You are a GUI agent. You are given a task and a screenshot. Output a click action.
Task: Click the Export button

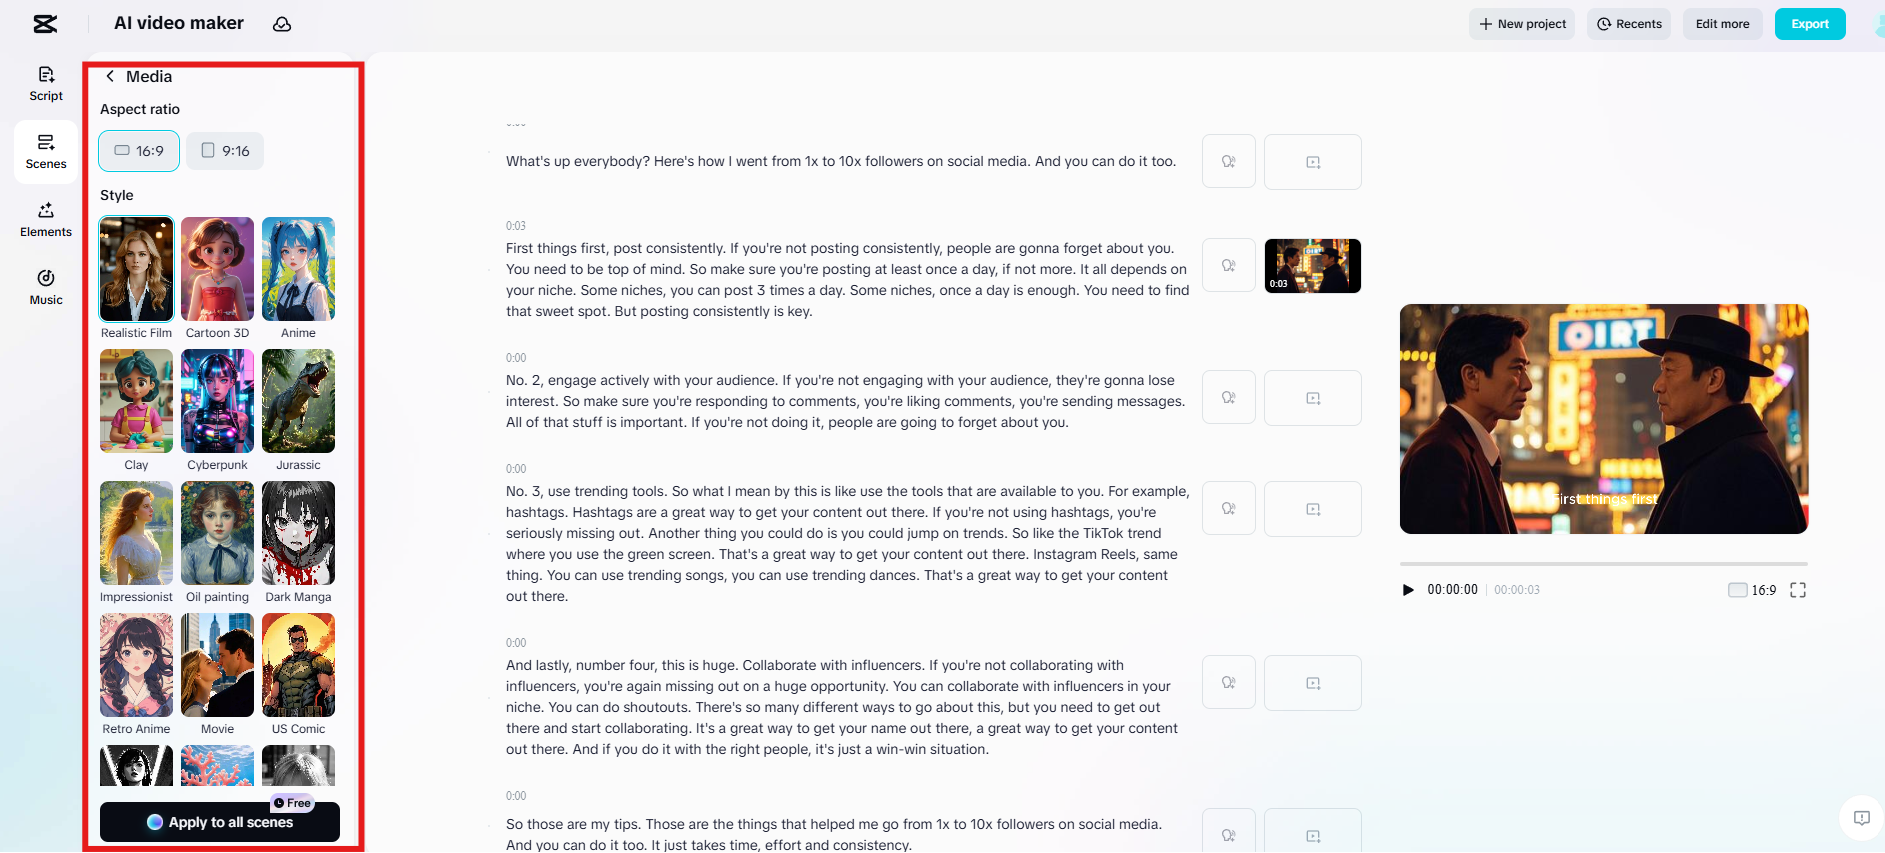[x=1809, y=24]
